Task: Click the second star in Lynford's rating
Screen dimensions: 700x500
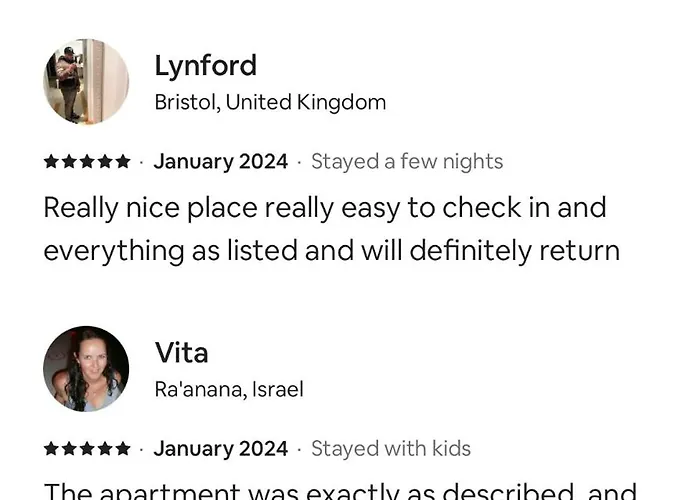Action: pyautogui.click(x=69, y=162)
